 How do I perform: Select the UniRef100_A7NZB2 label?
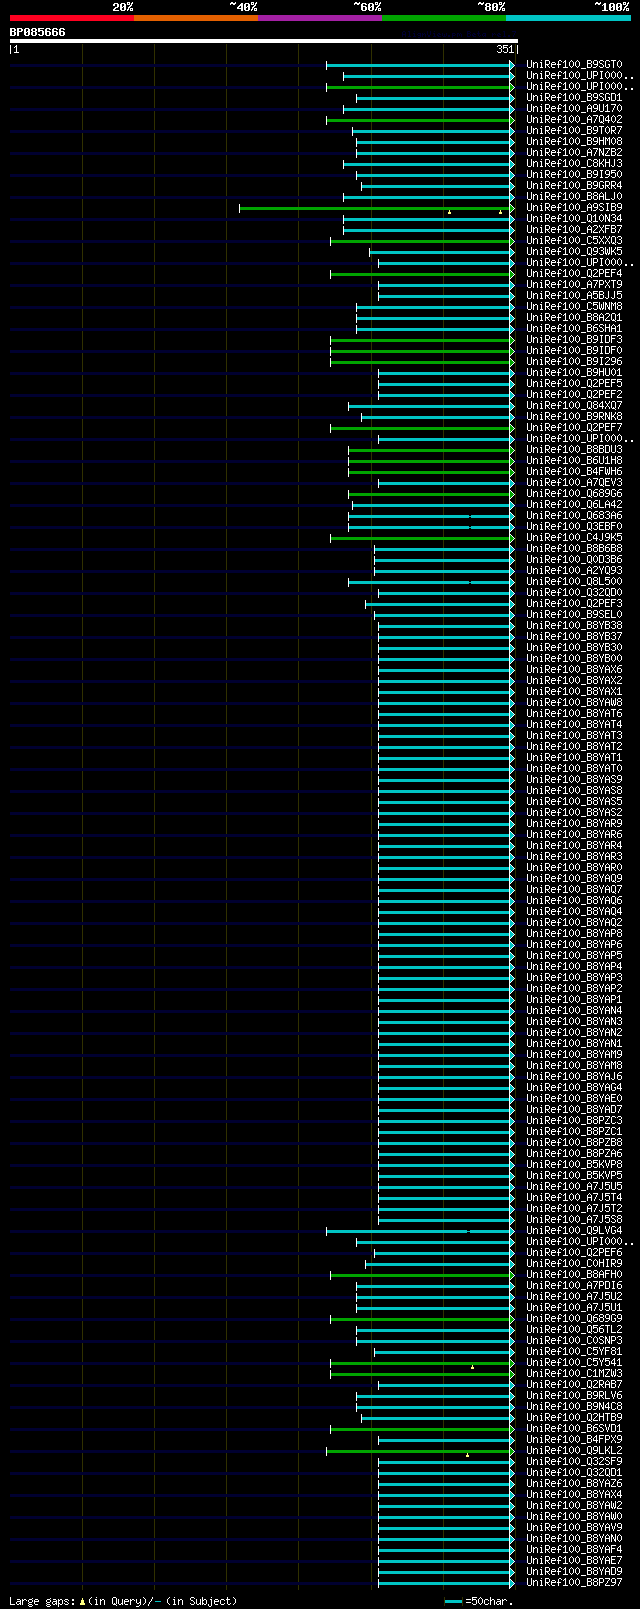click(574, 153)
